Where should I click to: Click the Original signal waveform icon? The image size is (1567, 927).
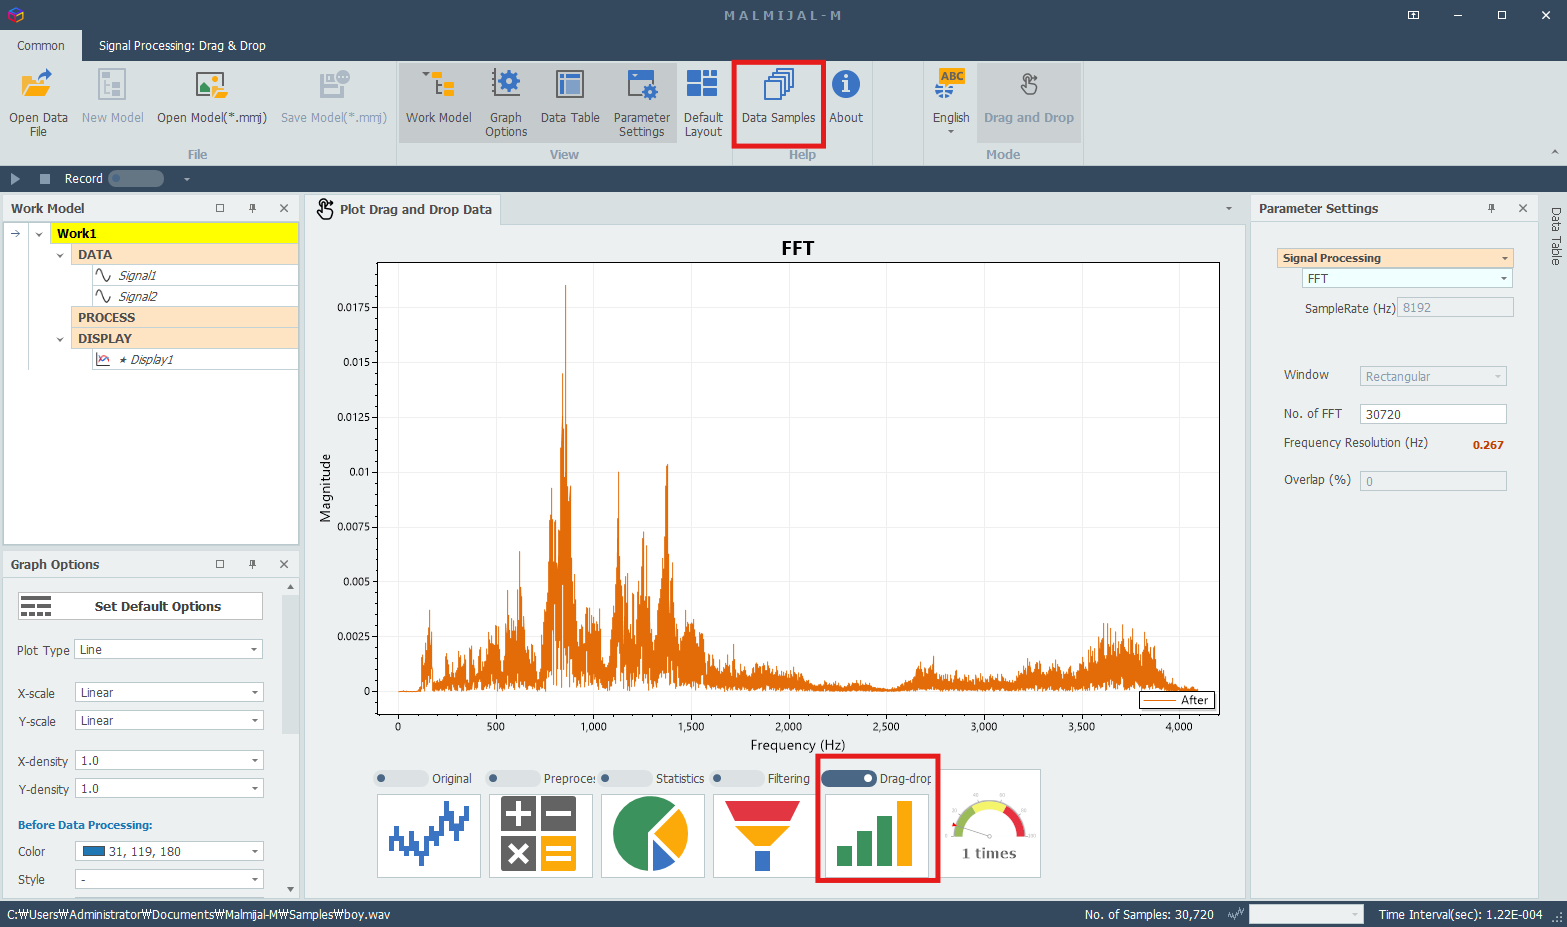pyautogui.click(x=429, y=836)
